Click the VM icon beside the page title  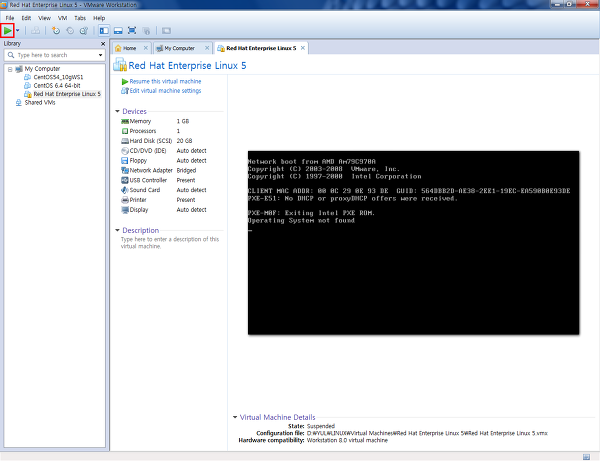pos(120,65)
